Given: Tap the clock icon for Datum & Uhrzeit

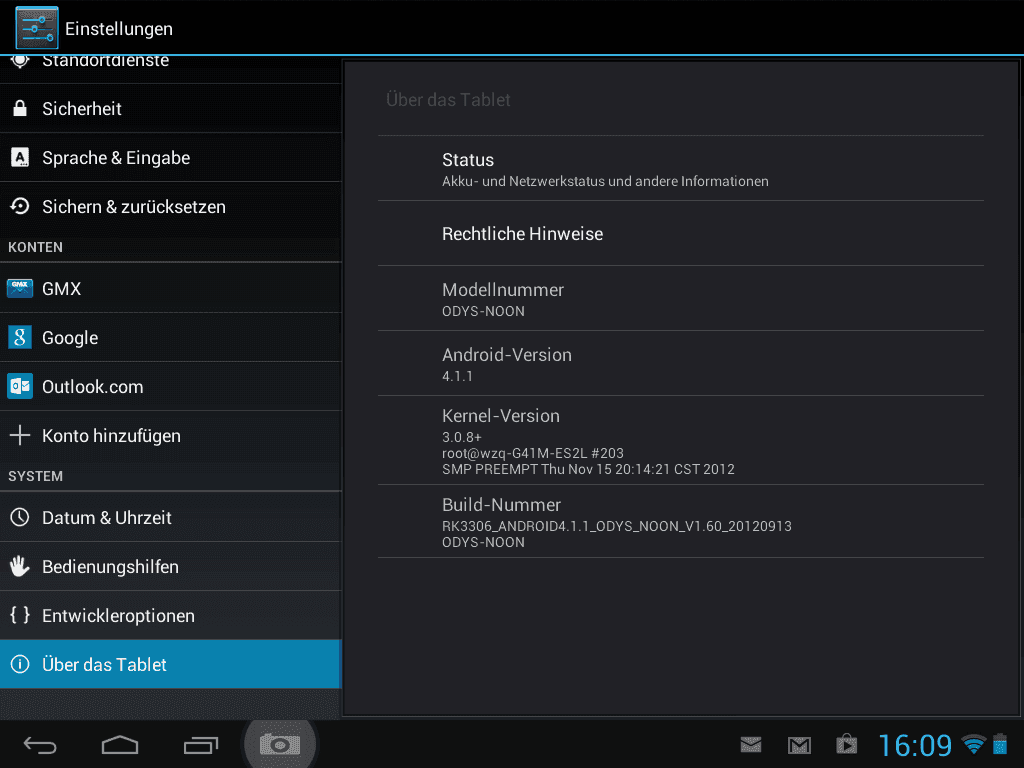Looking at the screenshot, I should click(x=20, y=517).
